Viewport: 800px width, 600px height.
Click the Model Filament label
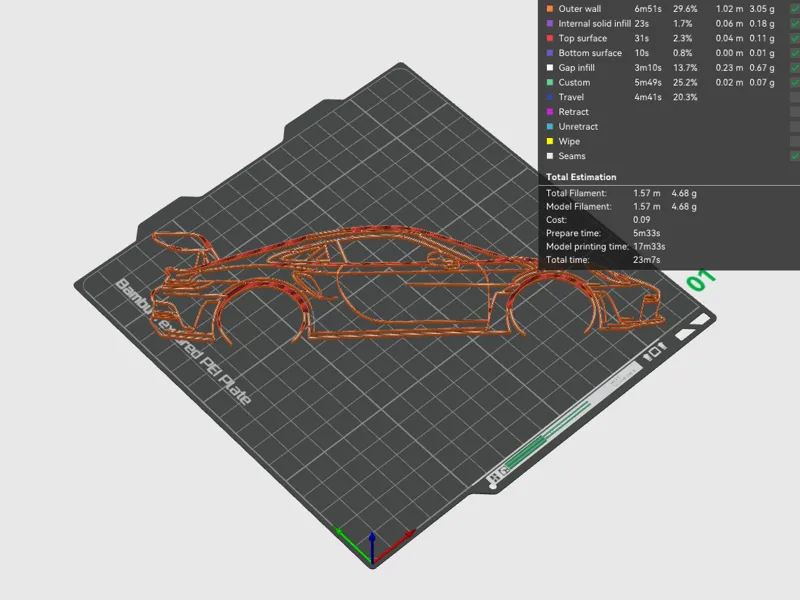pyautogui.click(x=579, y=207)
